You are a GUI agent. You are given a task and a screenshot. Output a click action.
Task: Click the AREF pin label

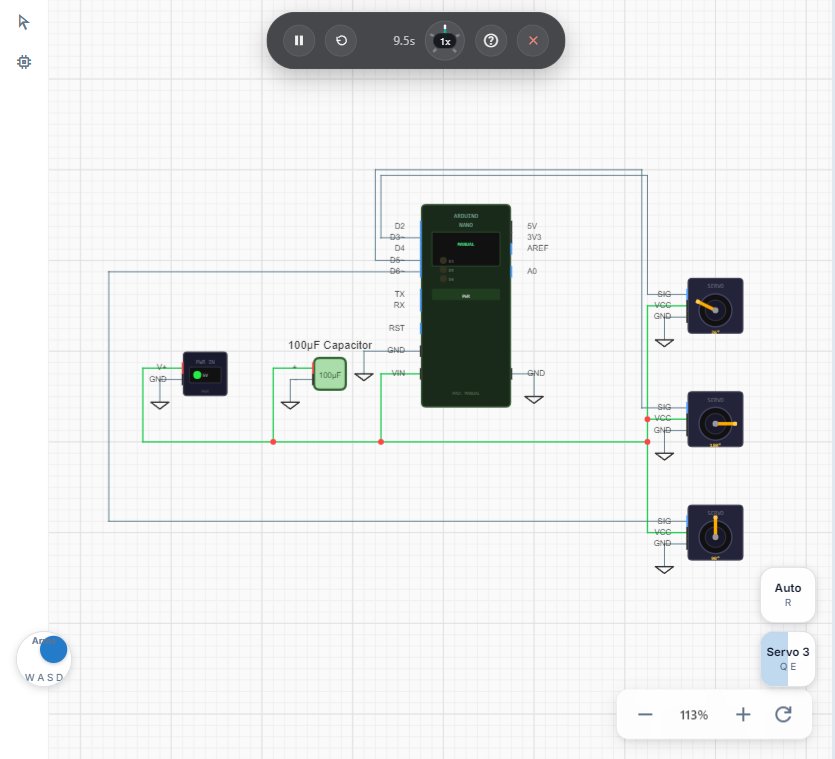pyautogui.click(x=537, y=248)
